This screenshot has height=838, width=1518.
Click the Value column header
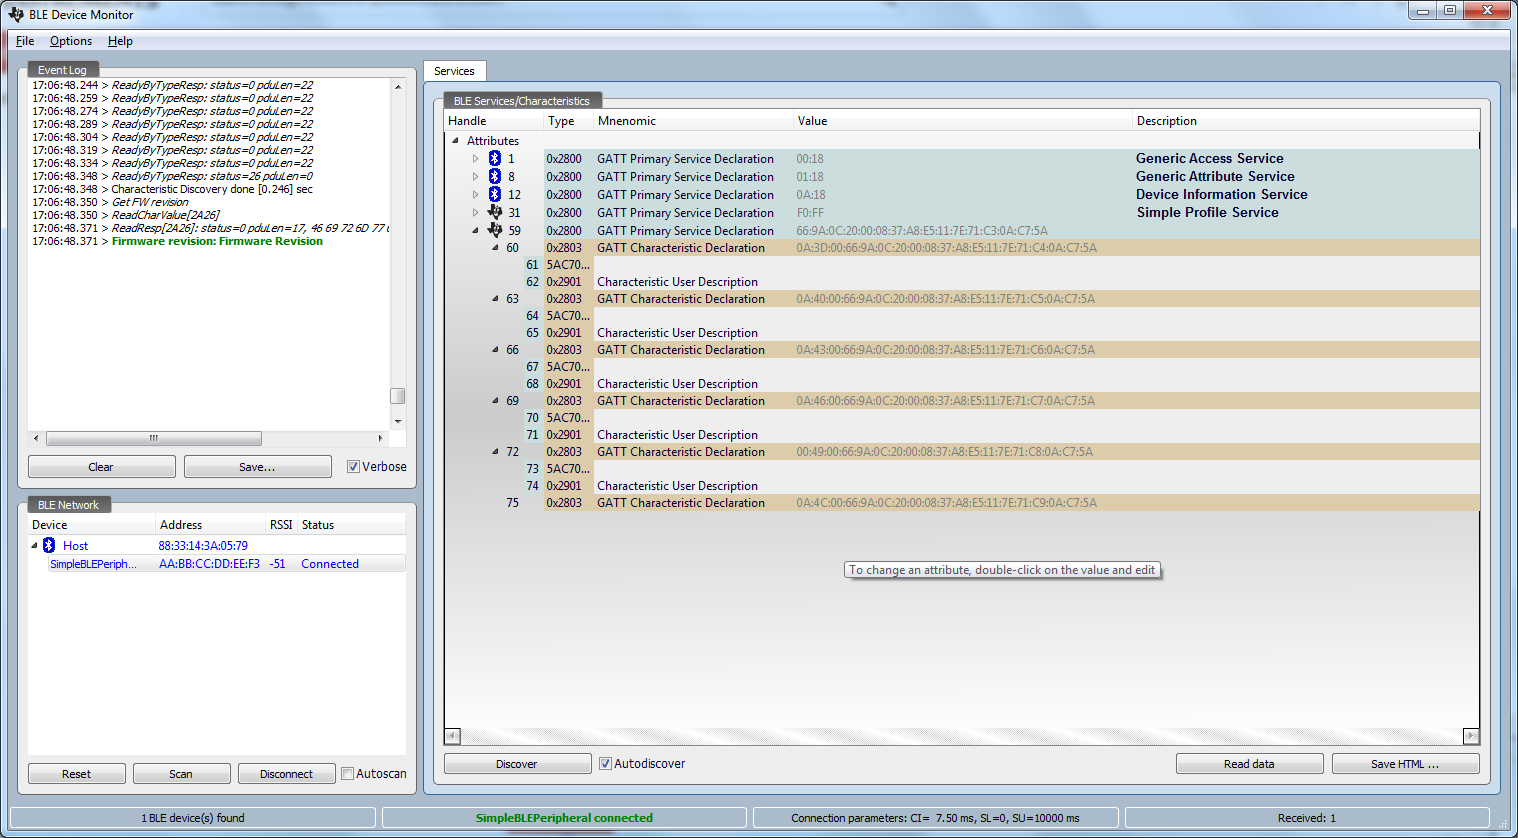pyautogui.click(x=963, y=121)
